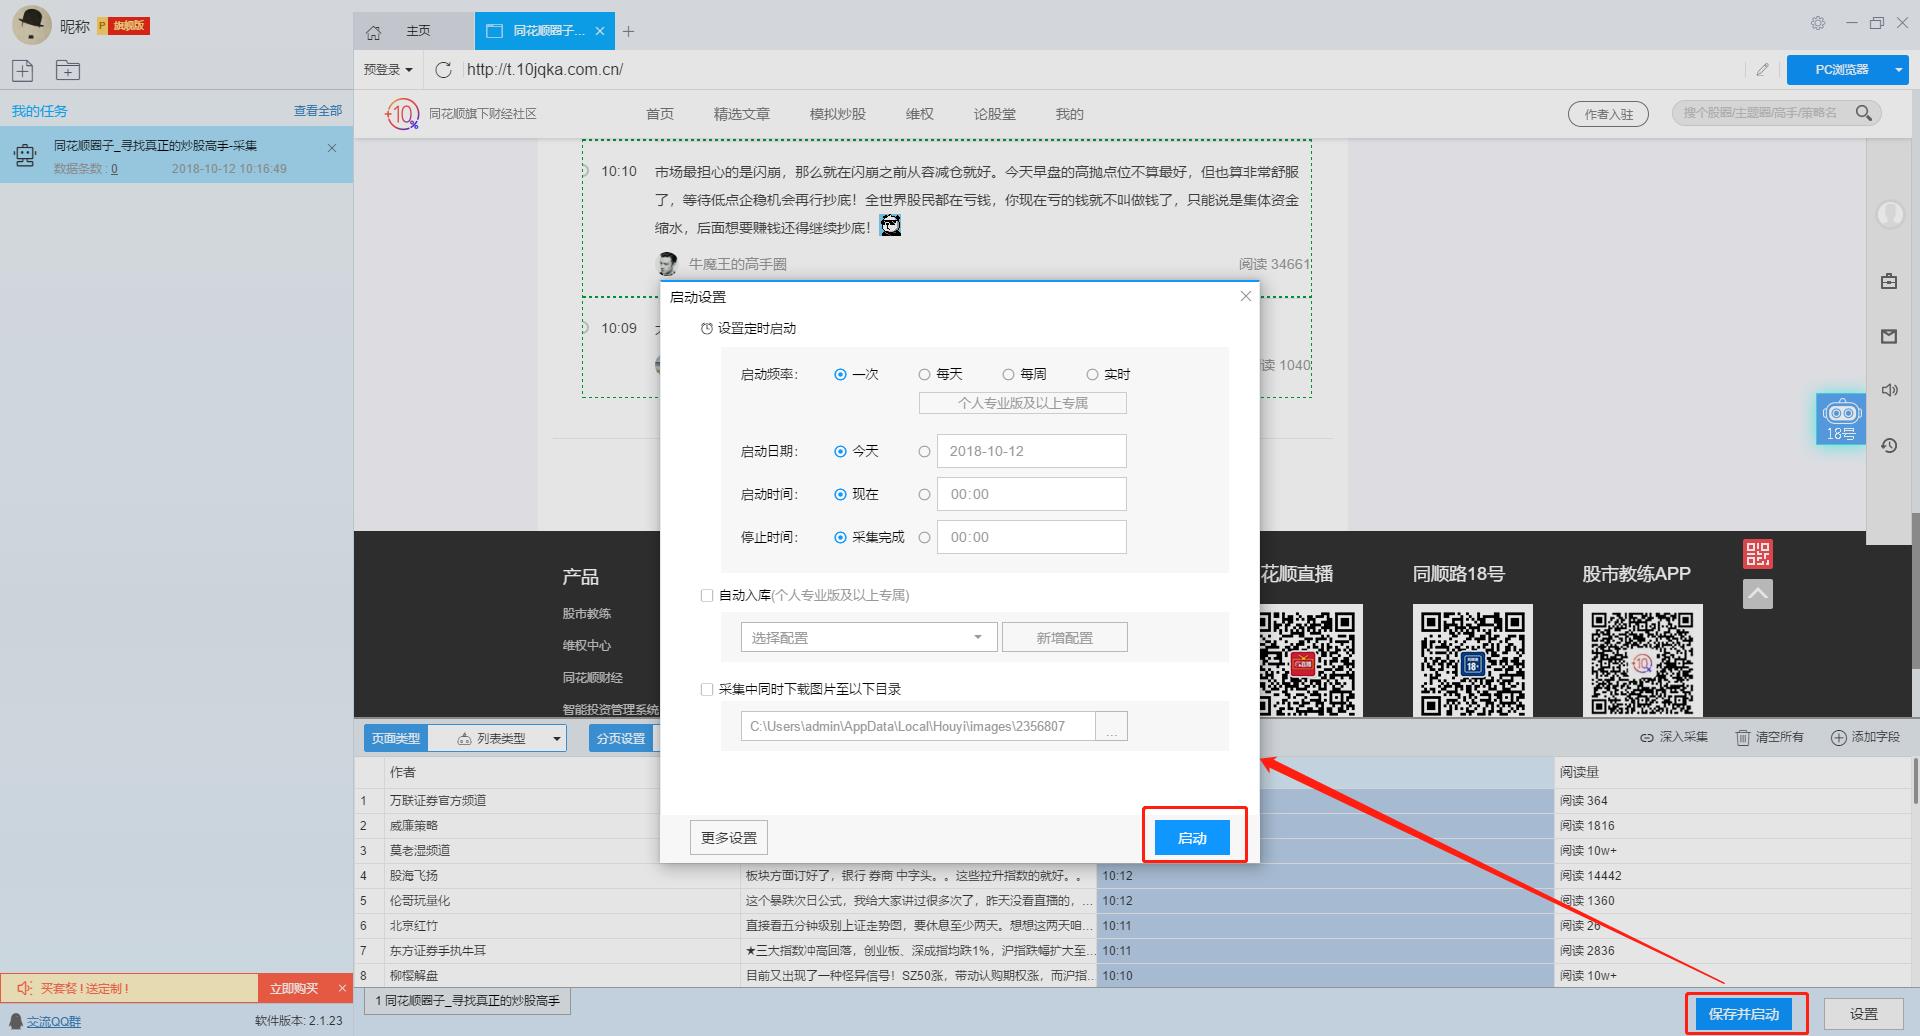The width and height of the screenshot is (1920, 1036).
Task: Enable 自动入库 checkbox
Action: [x=707, y=595]
